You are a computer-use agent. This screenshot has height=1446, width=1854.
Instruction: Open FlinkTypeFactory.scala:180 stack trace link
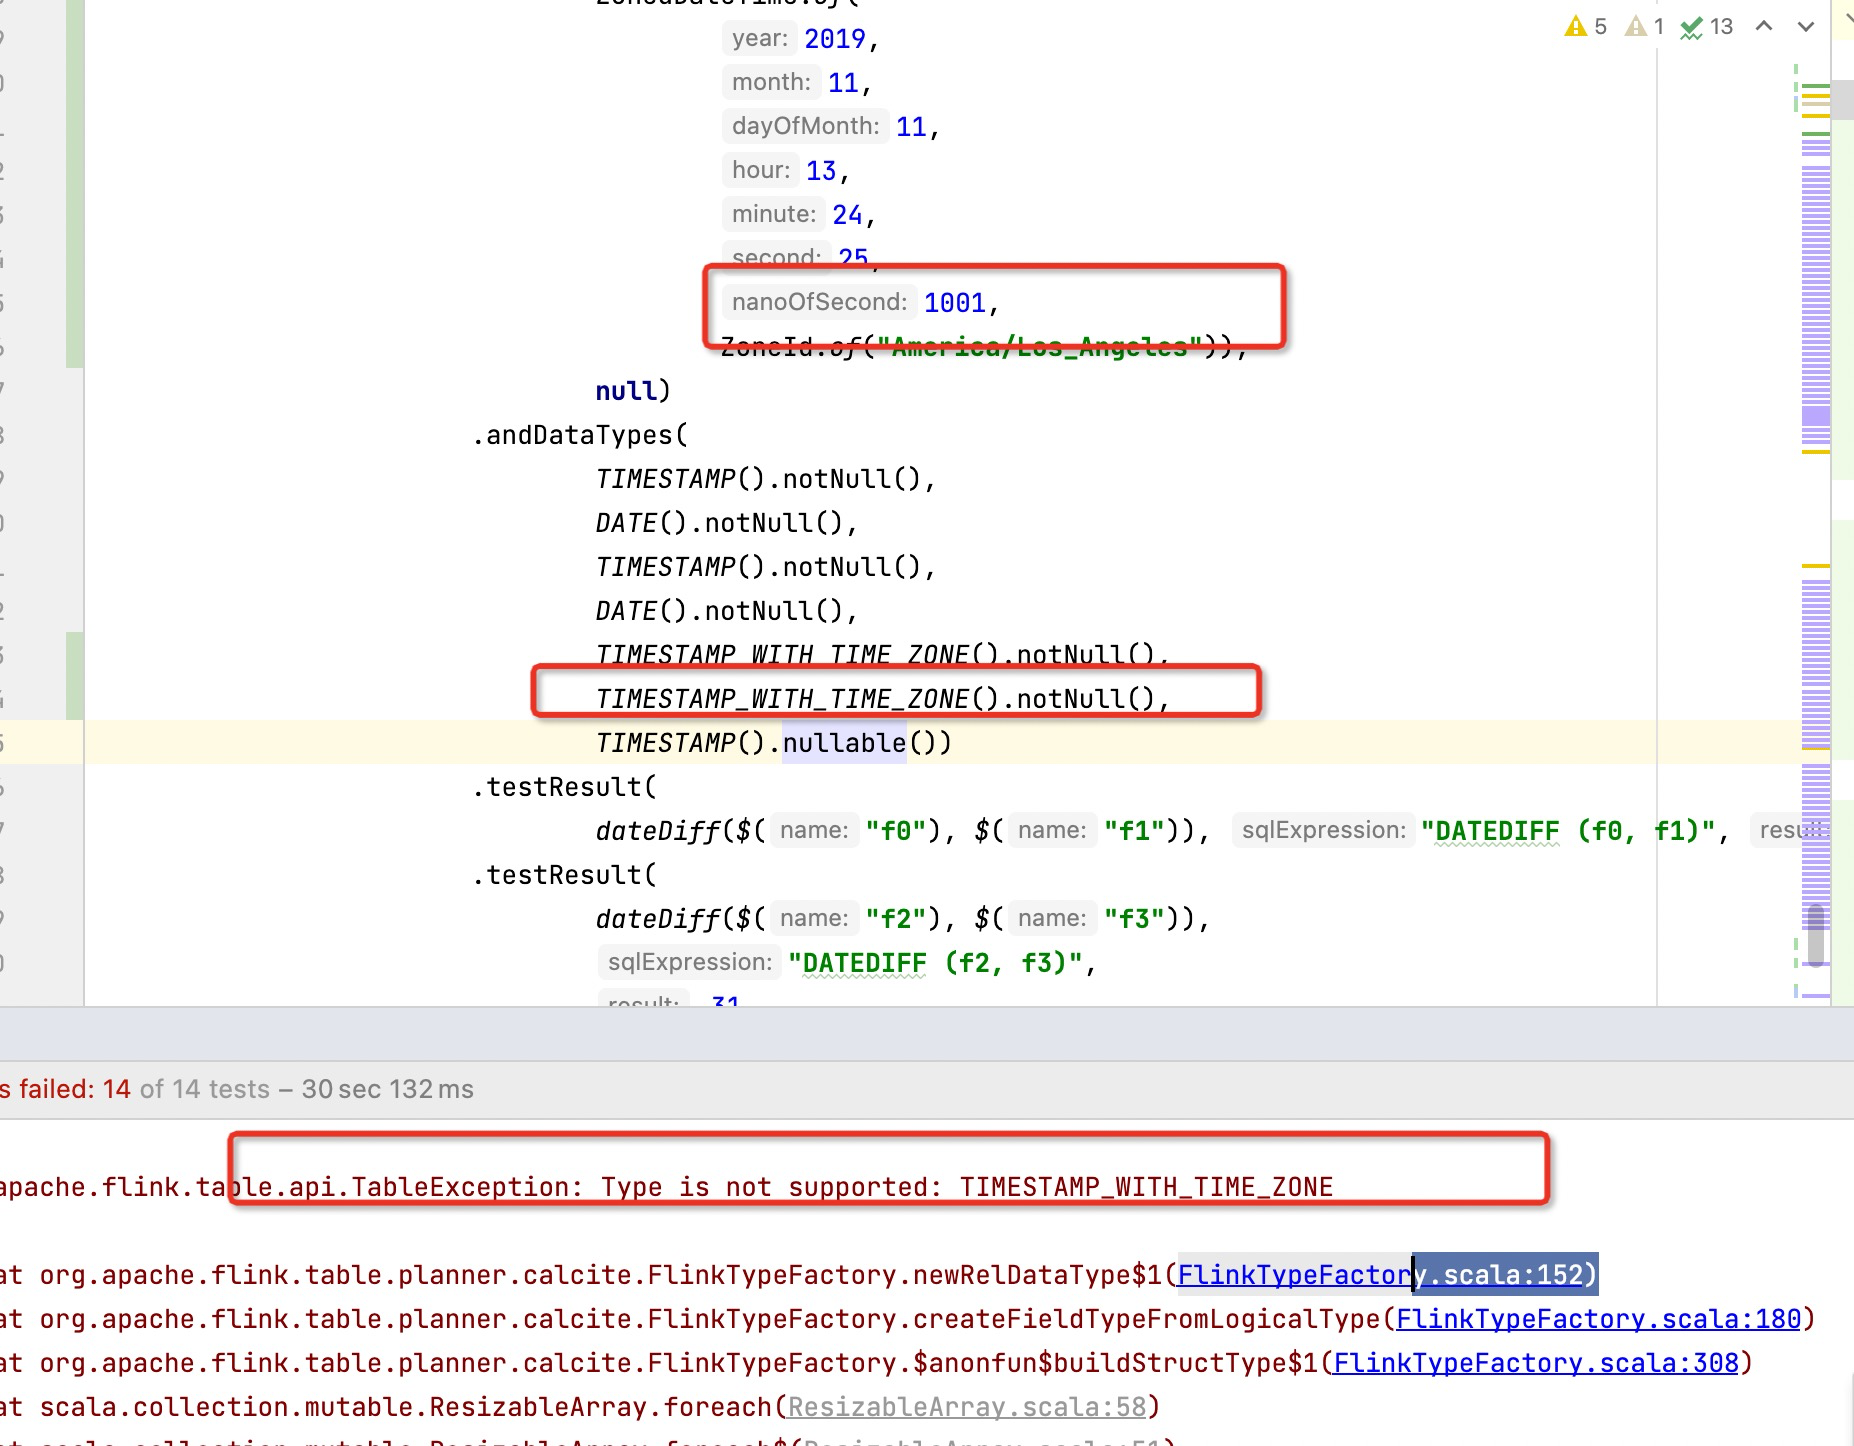coord(1599,1319)
